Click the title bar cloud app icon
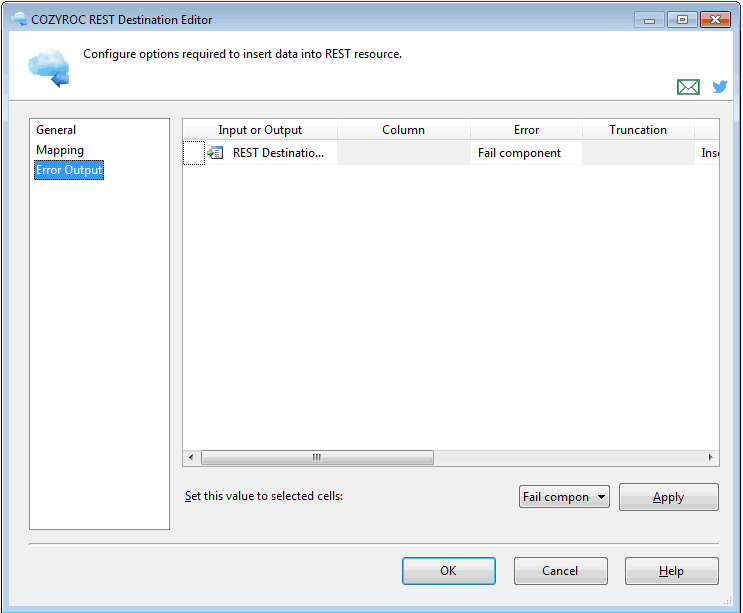Screen dimensions: 743x613 (x=19, y=19)
